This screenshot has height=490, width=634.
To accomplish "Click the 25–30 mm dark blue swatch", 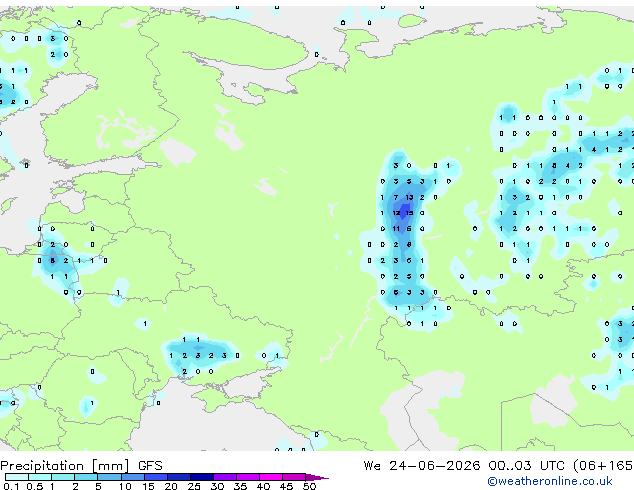I will [202, 477].
